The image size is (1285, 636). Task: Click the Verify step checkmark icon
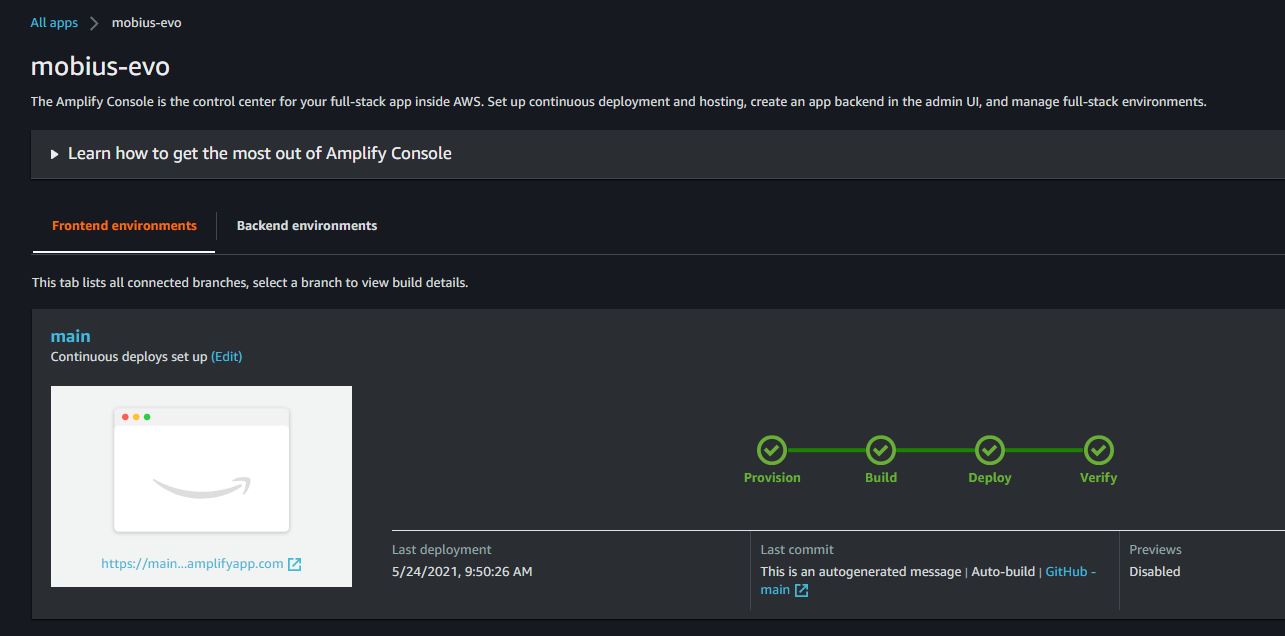click(x=1099, y=450)
